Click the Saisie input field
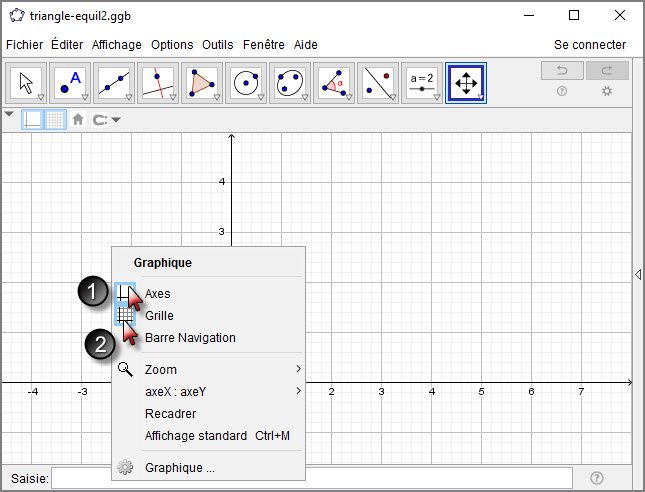 pos(312,478)
